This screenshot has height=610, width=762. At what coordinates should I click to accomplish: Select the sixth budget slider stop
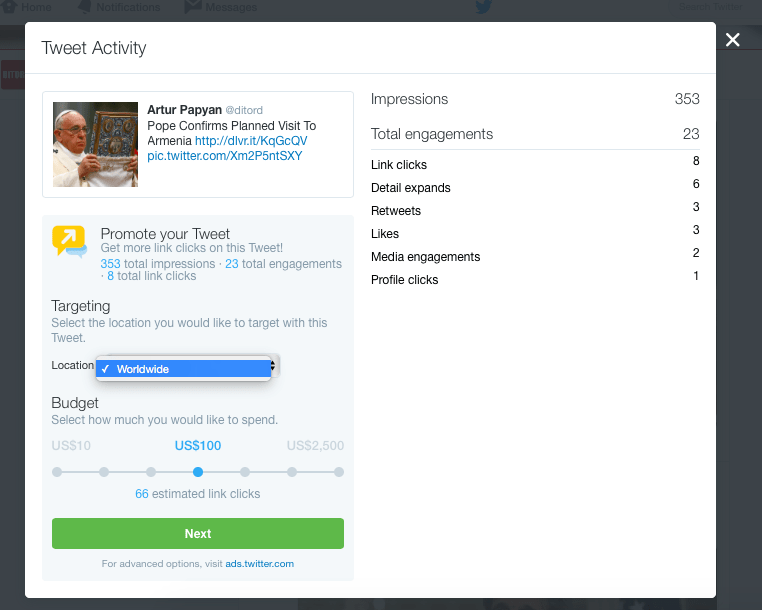[x=292, y=472]
